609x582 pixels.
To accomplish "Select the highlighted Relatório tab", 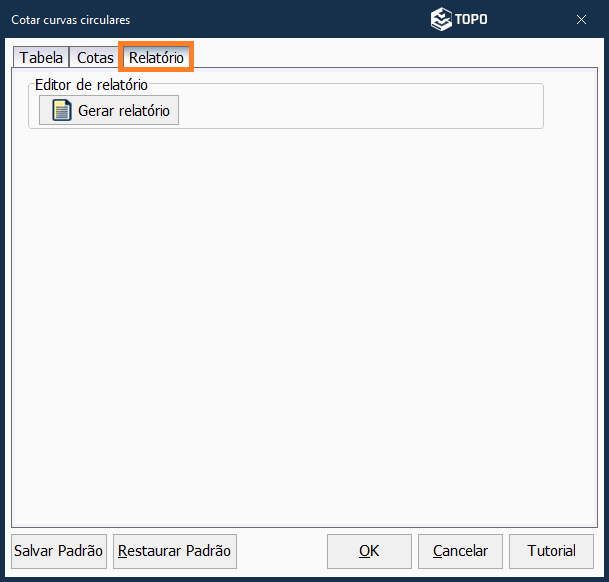I will click(156, 58).
